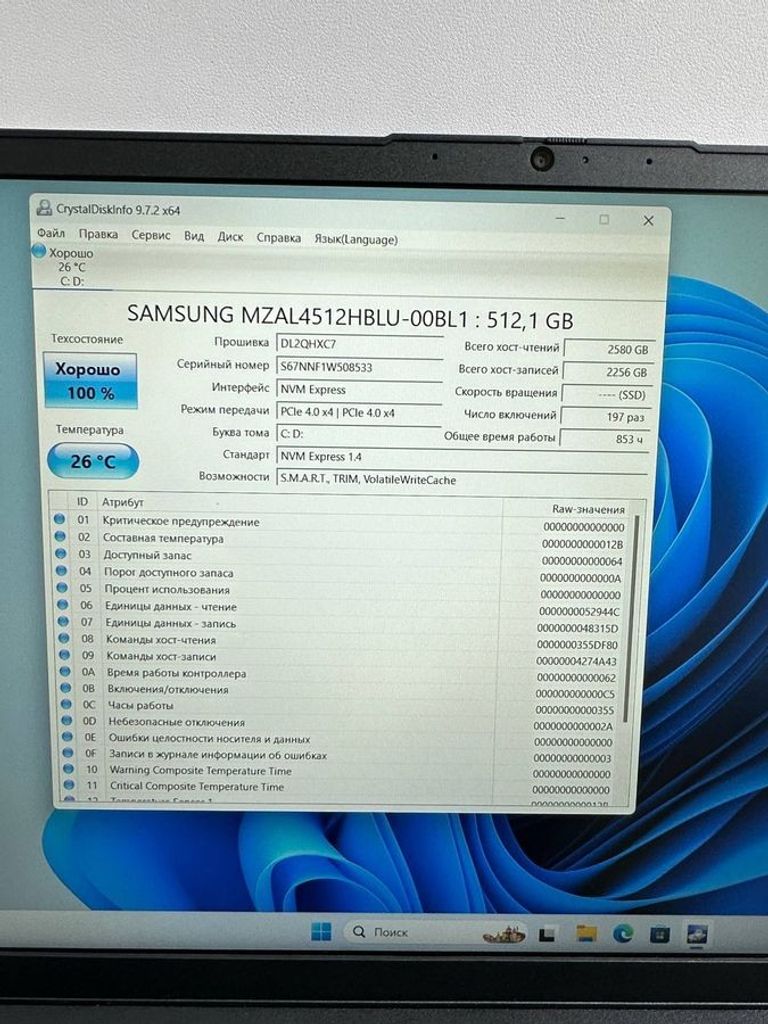Click the total host reads value 2580 GB
Screen dimensions: 768x1024
point(607,349)
